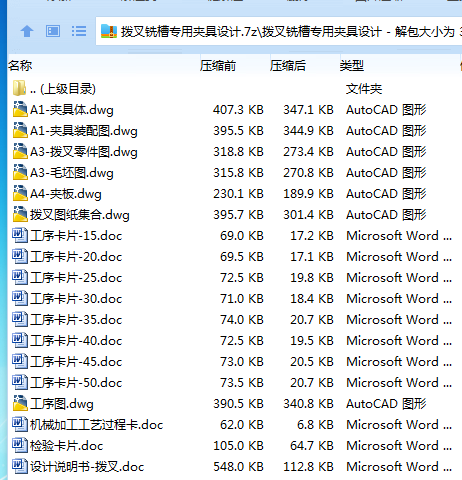The width and height of the screenshot is (462, 480).
Task: Select file A1-夹具体.dwg
Action: (x=72, y=110)
